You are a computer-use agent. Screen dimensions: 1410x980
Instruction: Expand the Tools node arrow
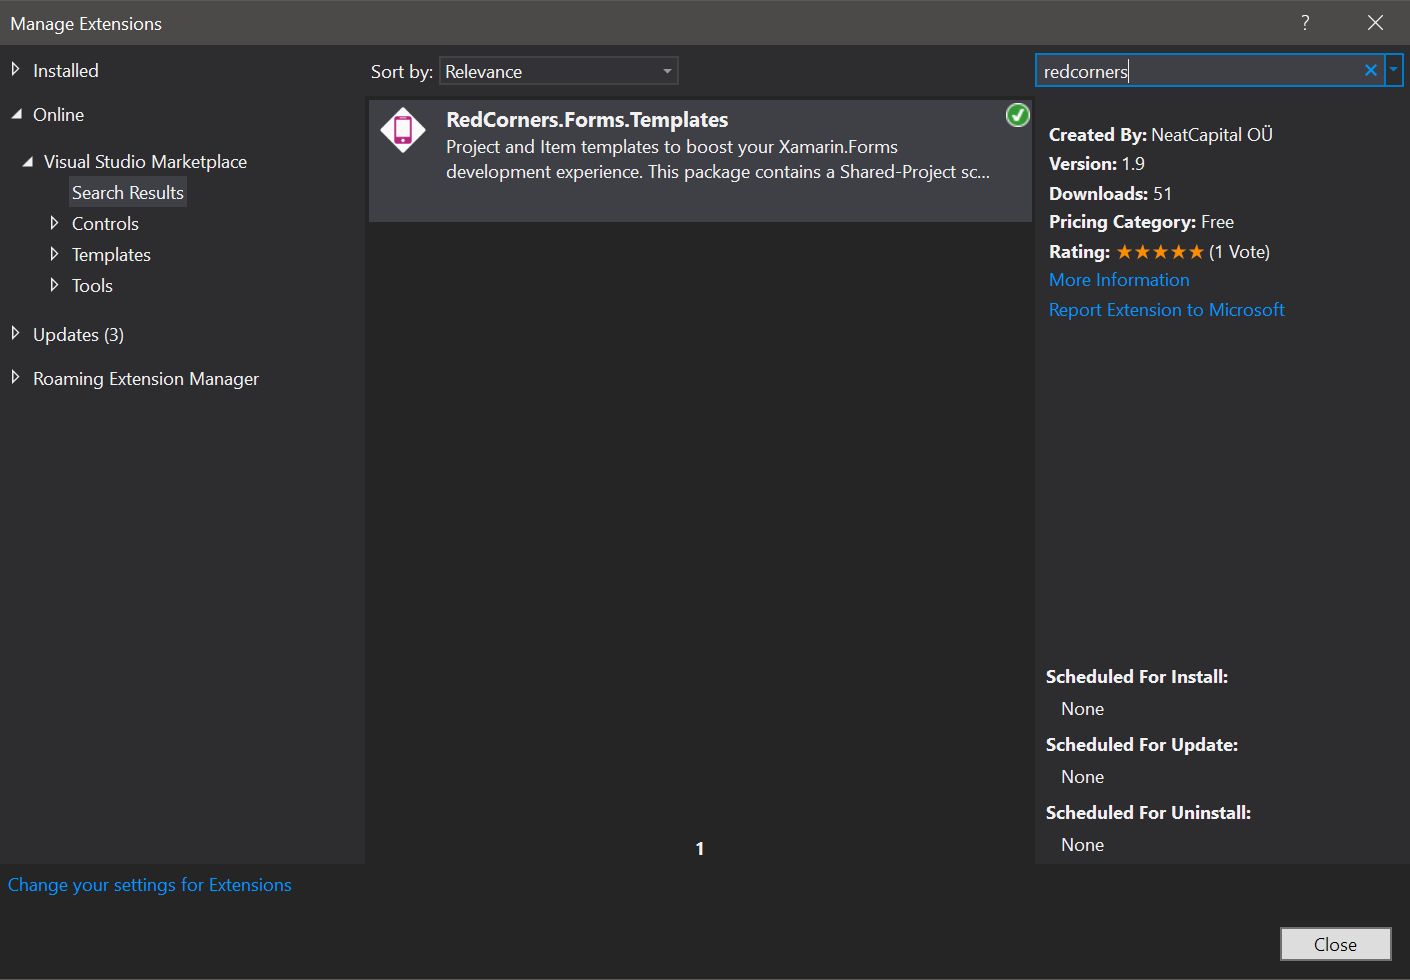click(x=54, y=284)
